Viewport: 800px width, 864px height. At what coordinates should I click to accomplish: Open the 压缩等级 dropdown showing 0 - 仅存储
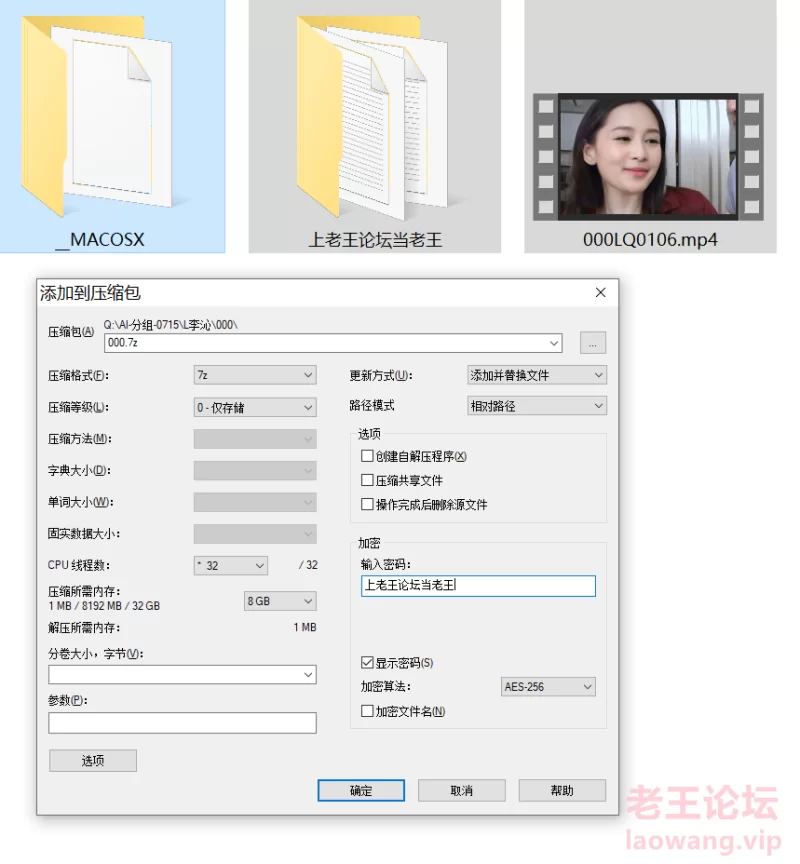[x=255, y=407]
